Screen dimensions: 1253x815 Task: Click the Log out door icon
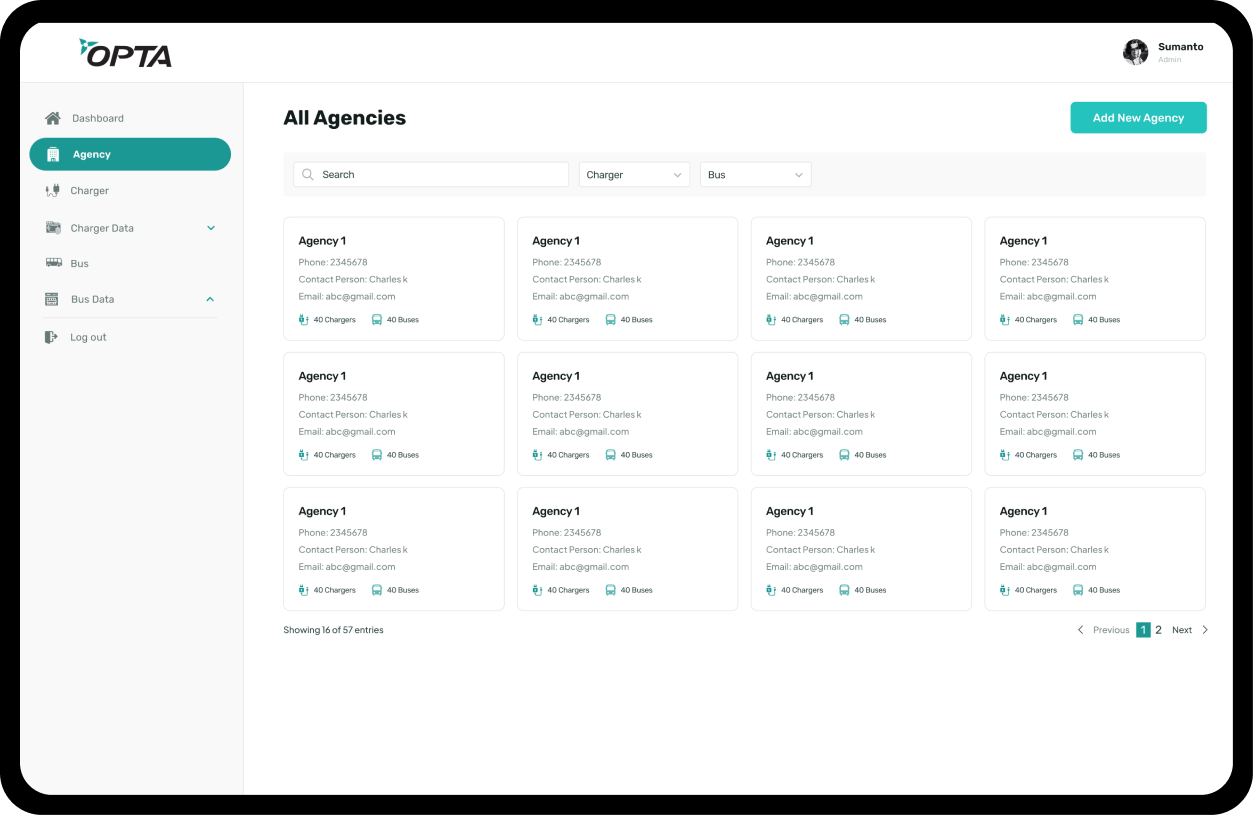(52, 337)
